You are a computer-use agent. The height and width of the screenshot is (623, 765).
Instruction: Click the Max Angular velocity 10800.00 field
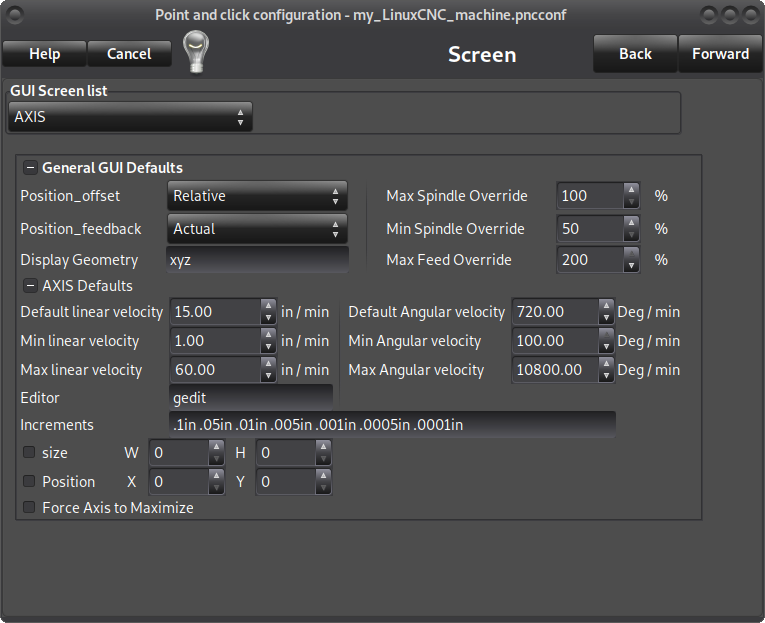click(555, 370)
